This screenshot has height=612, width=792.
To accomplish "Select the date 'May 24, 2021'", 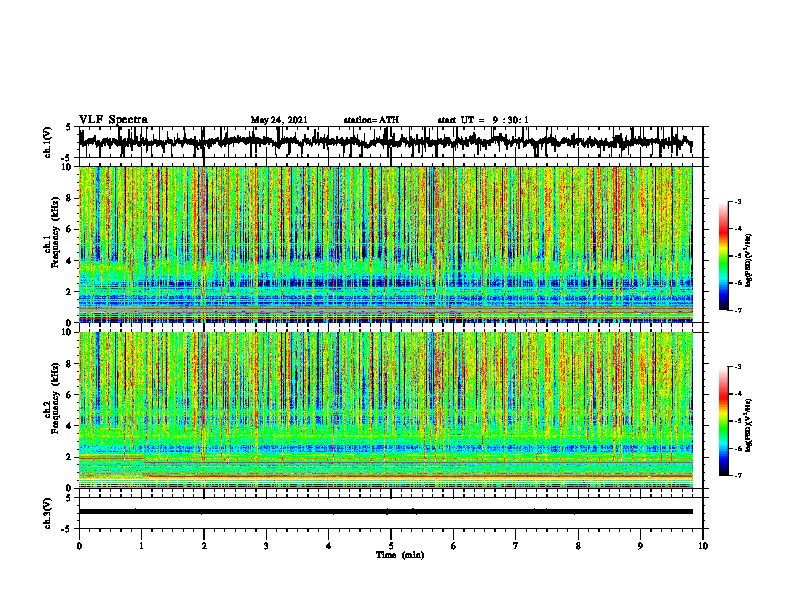I will [x=279, y=120].
